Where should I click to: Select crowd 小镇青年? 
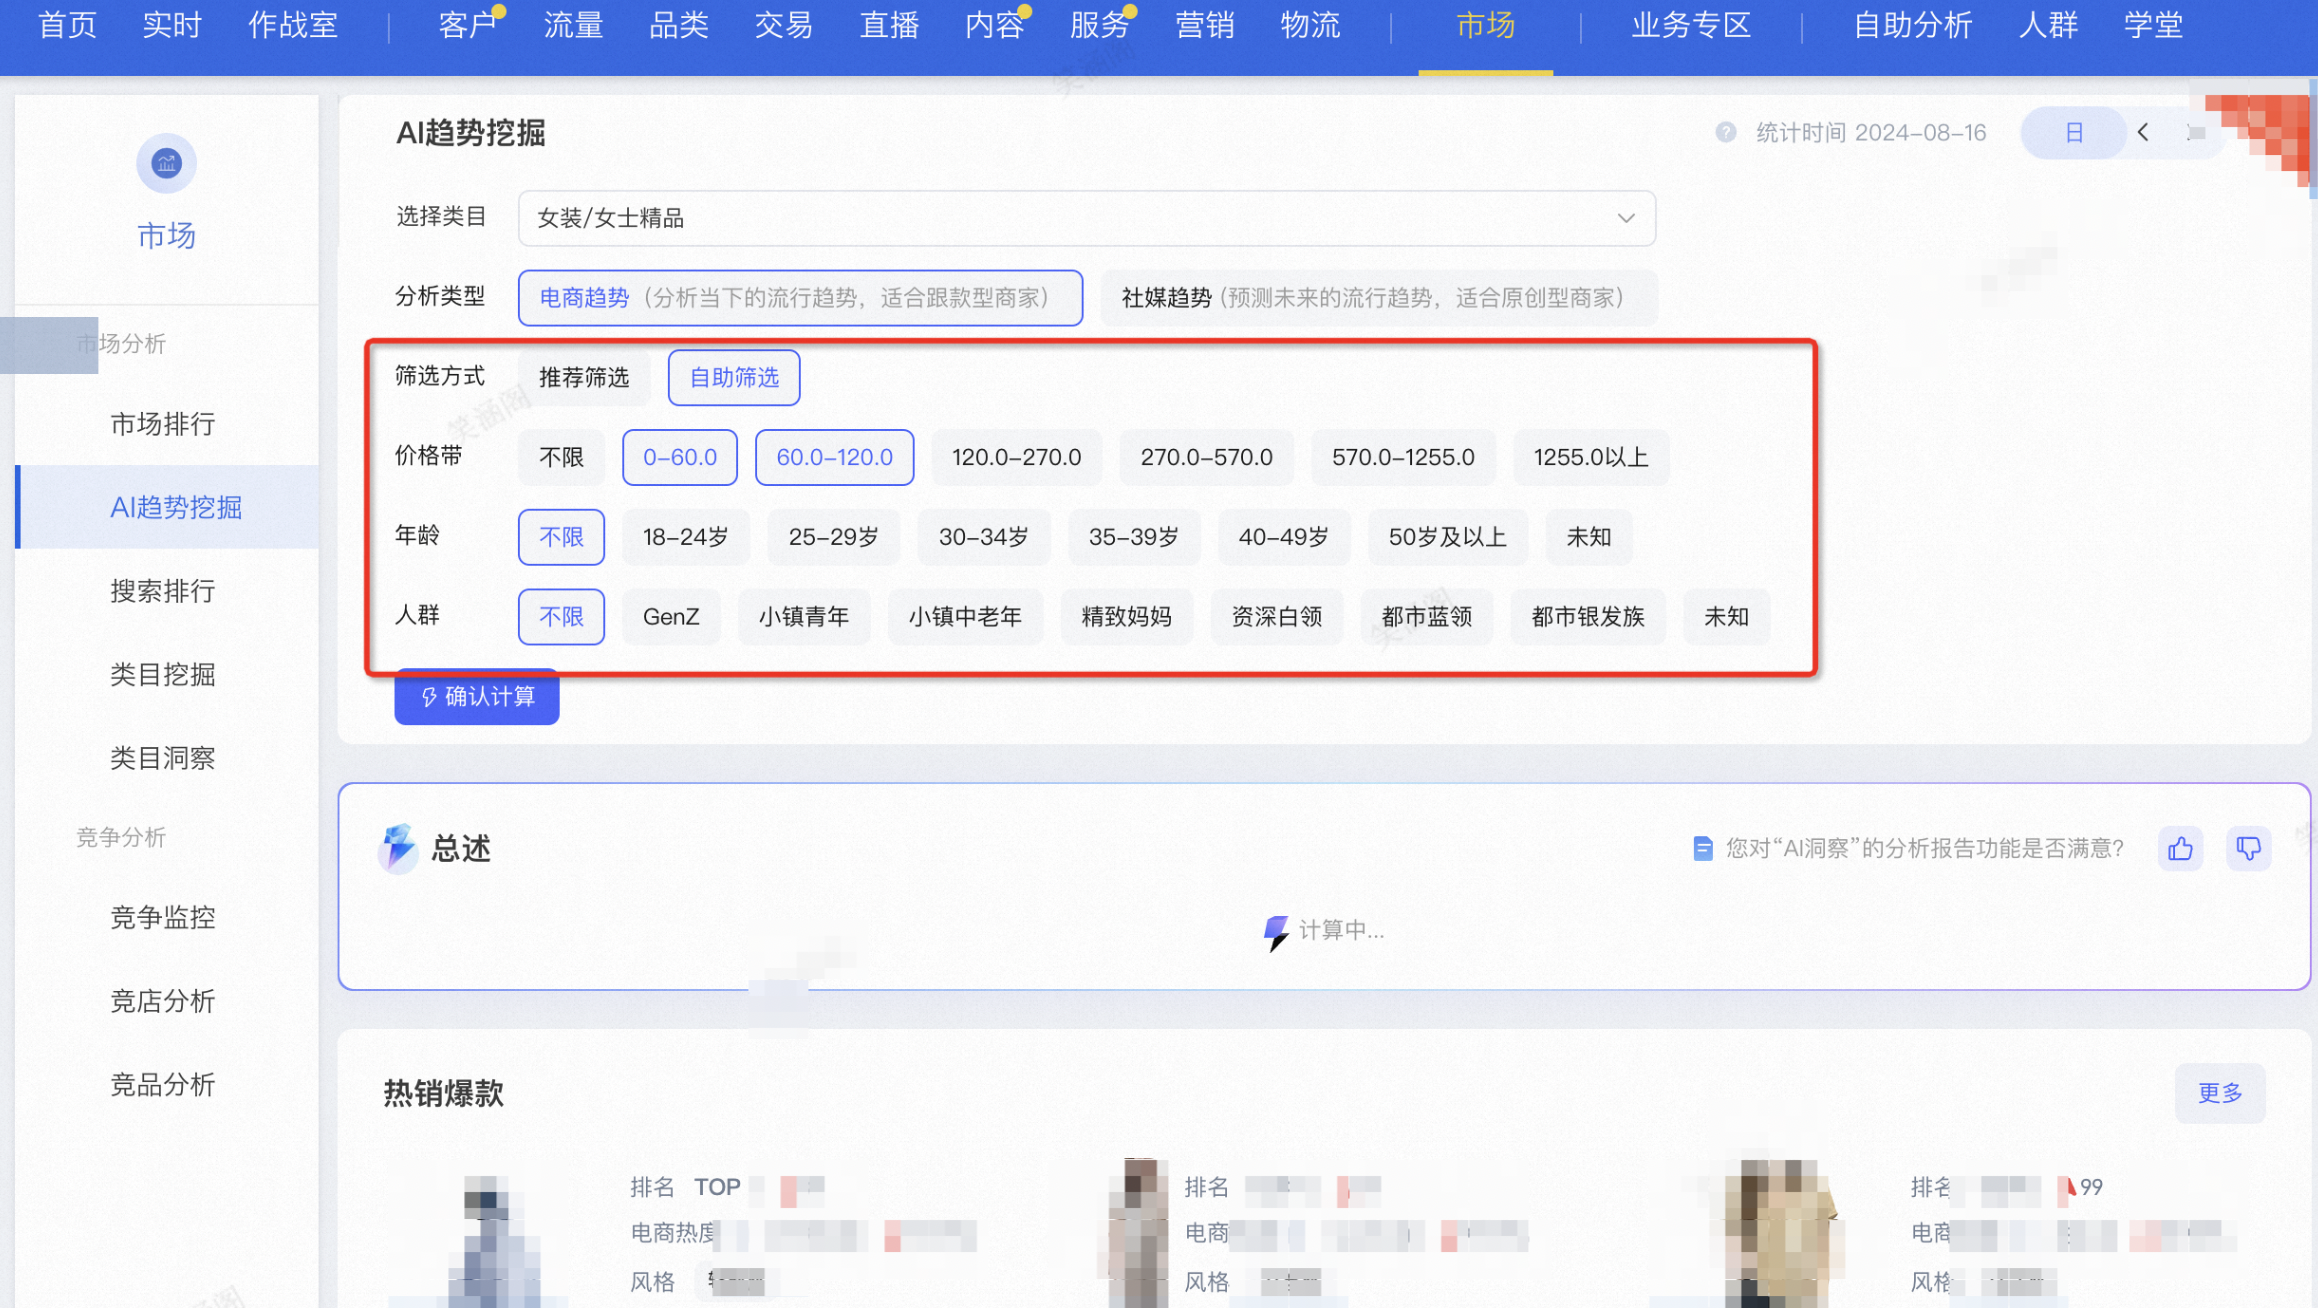(x=803, y=618)
